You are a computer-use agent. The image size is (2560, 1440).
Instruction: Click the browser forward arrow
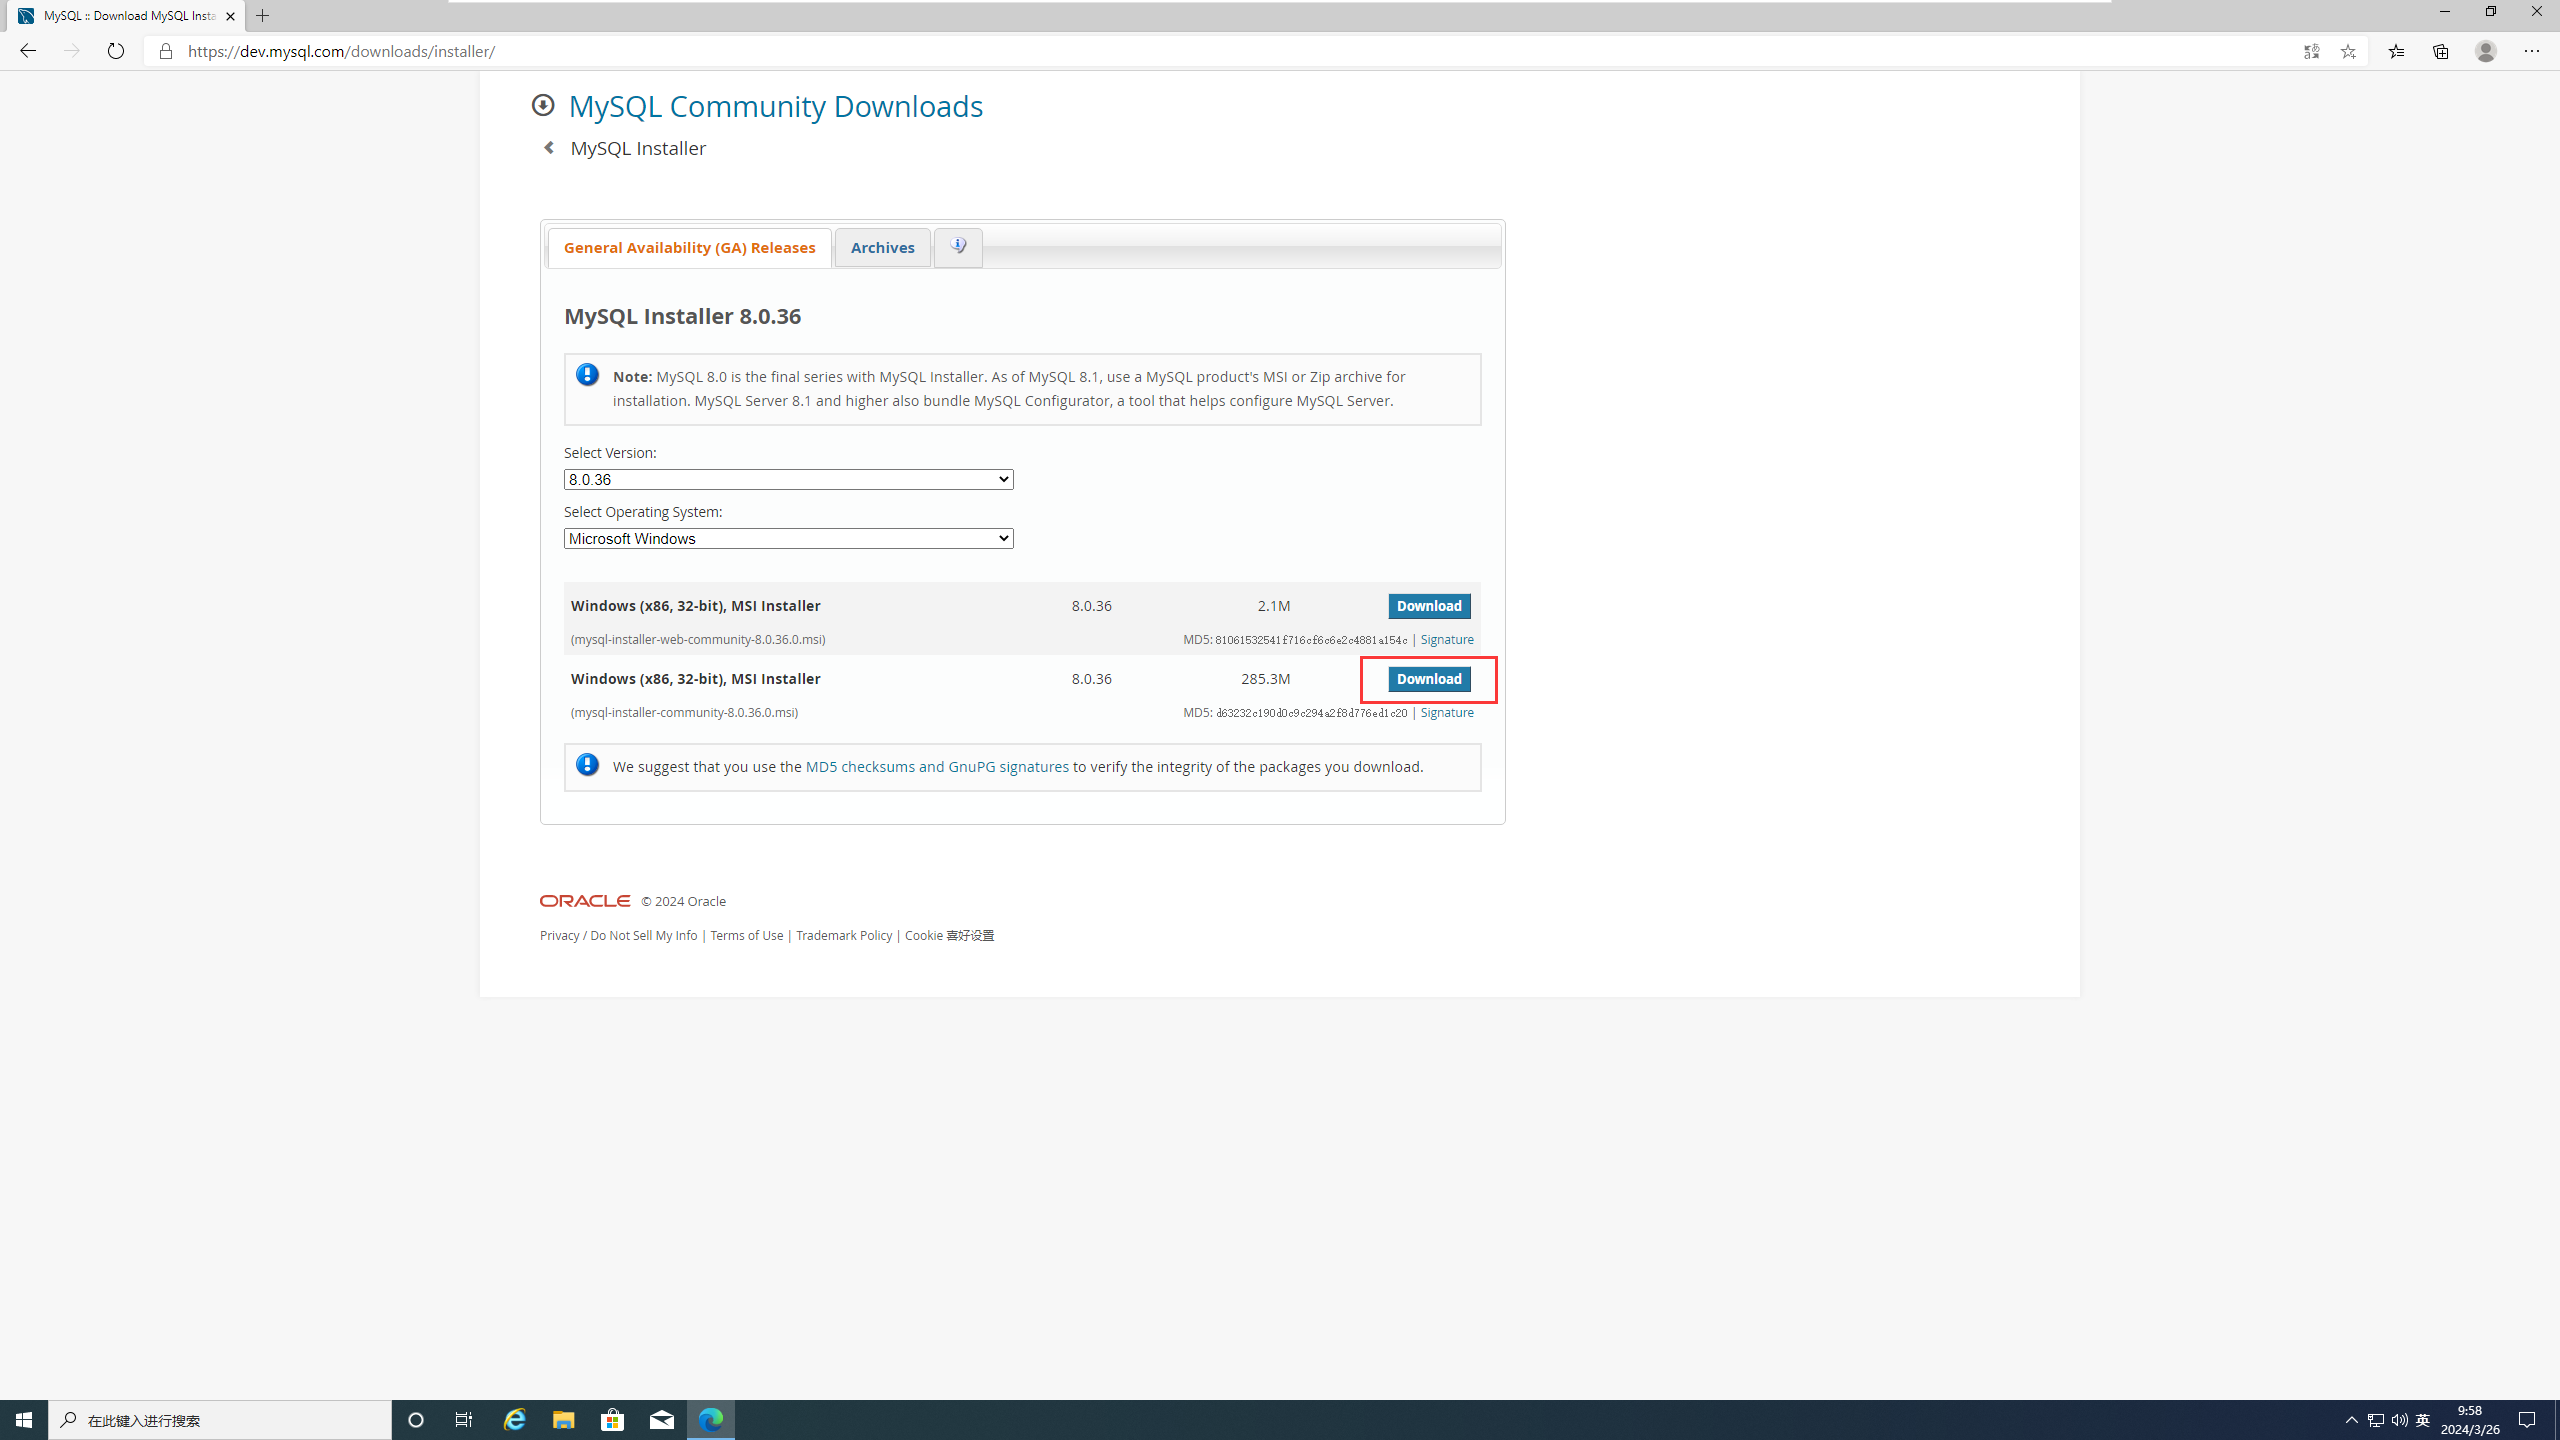(71, 51)
